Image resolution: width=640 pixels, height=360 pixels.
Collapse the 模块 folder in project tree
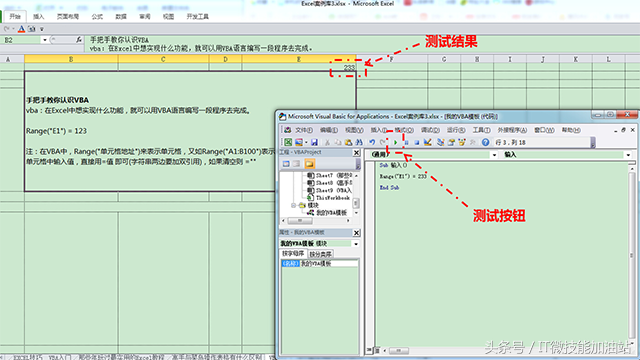[x=293, y=205]
